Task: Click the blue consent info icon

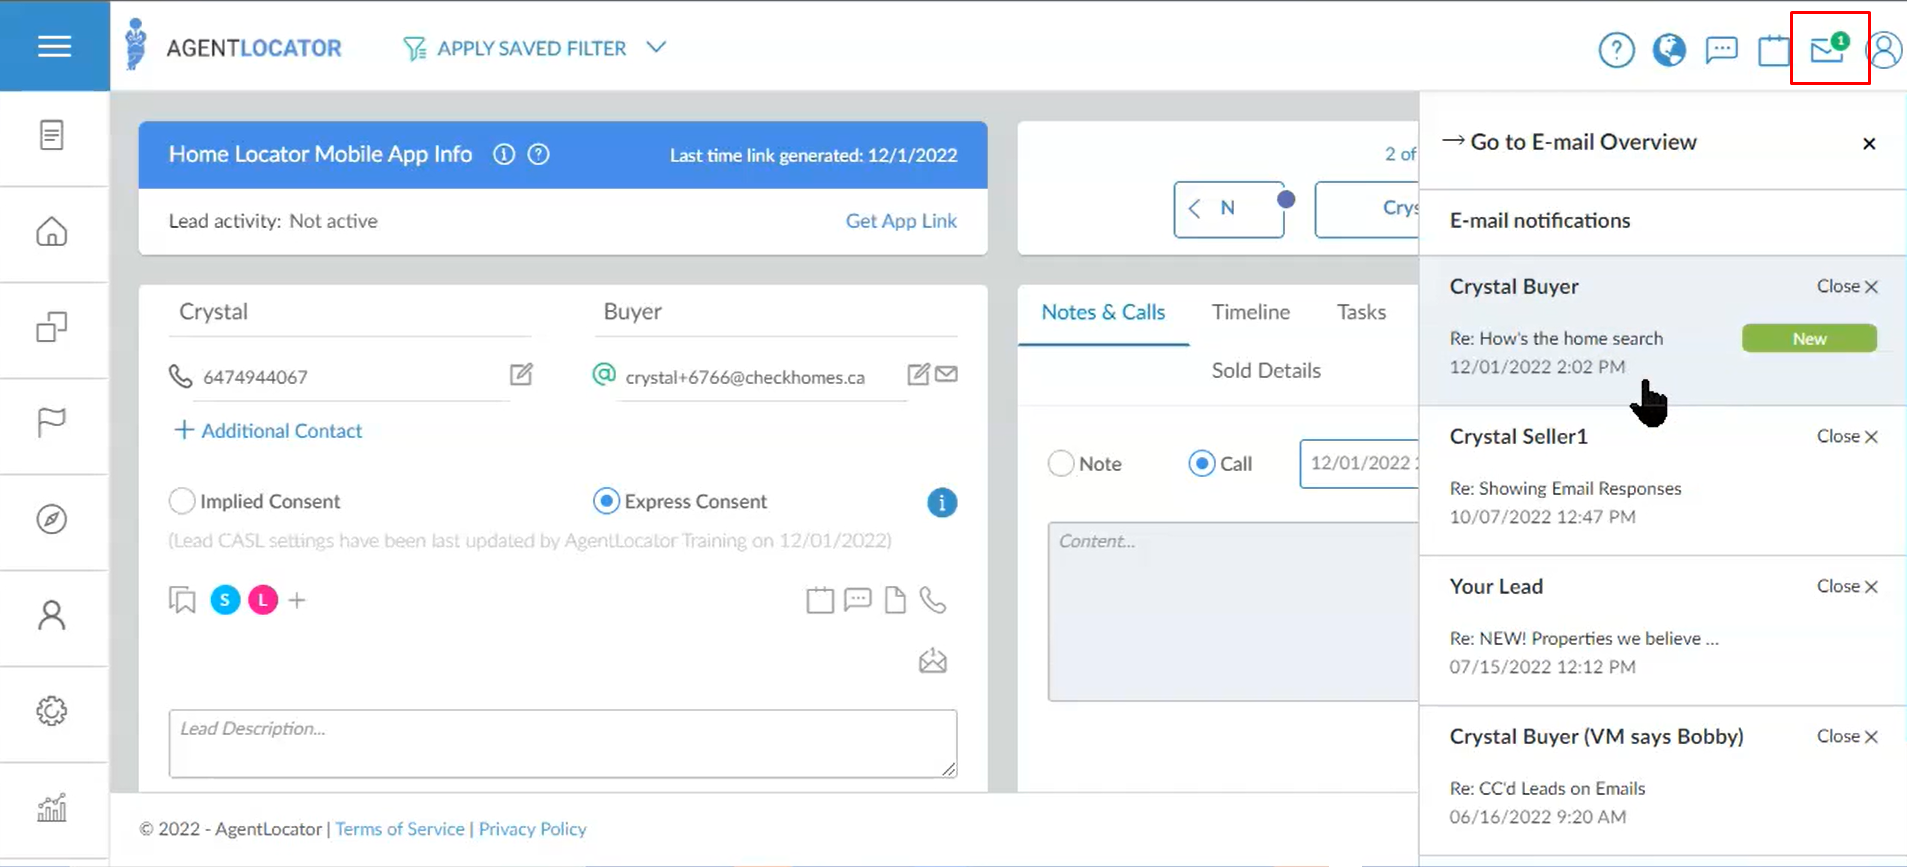Action: (942, 502)
